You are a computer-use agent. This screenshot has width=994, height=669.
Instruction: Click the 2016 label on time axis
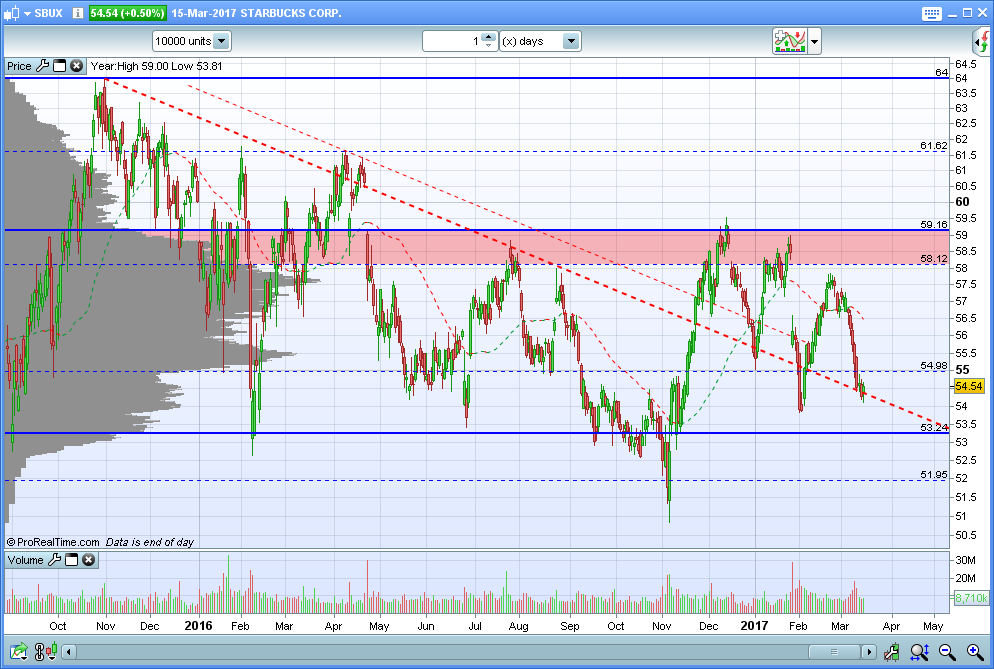(x=198, y=626)
